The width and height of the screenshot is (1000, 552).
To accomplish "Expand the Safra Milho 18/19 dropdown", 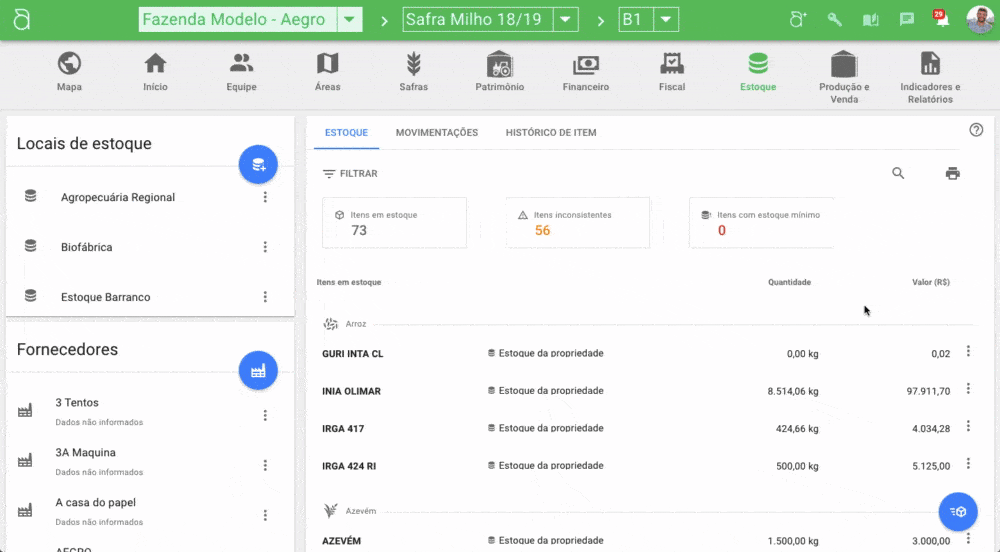I will 566,20.
